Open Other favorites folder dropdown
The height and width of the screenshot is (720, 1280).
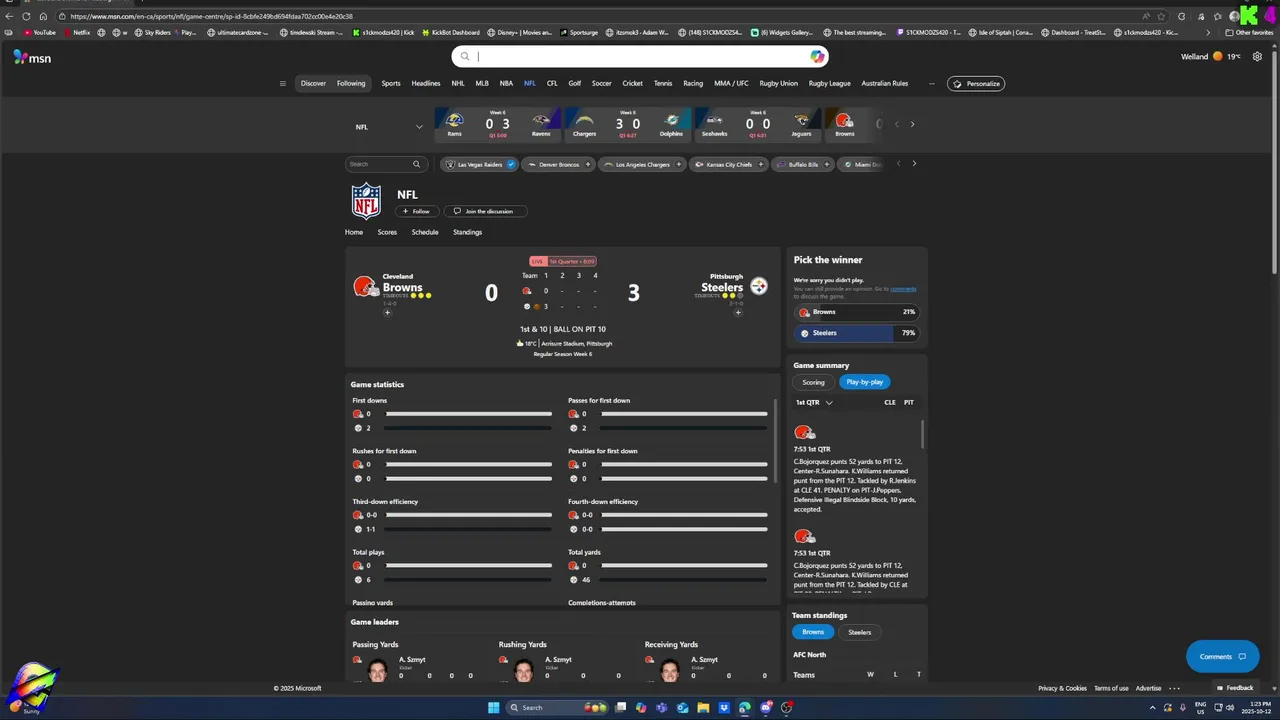(1249, 33)
